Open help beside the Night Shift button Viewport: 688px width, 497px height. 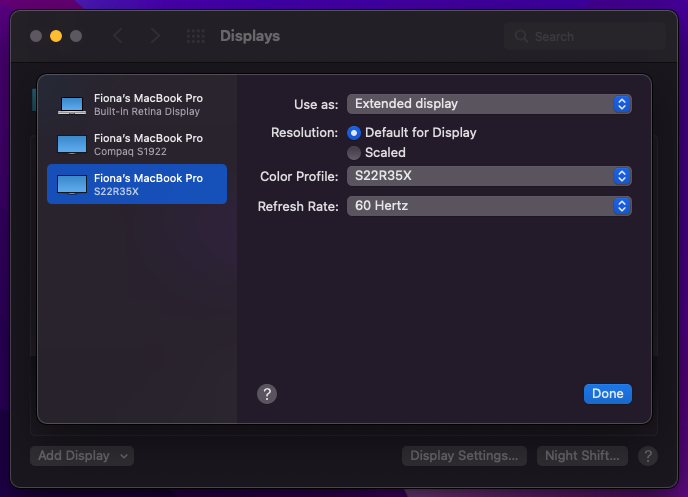(648, 456)
